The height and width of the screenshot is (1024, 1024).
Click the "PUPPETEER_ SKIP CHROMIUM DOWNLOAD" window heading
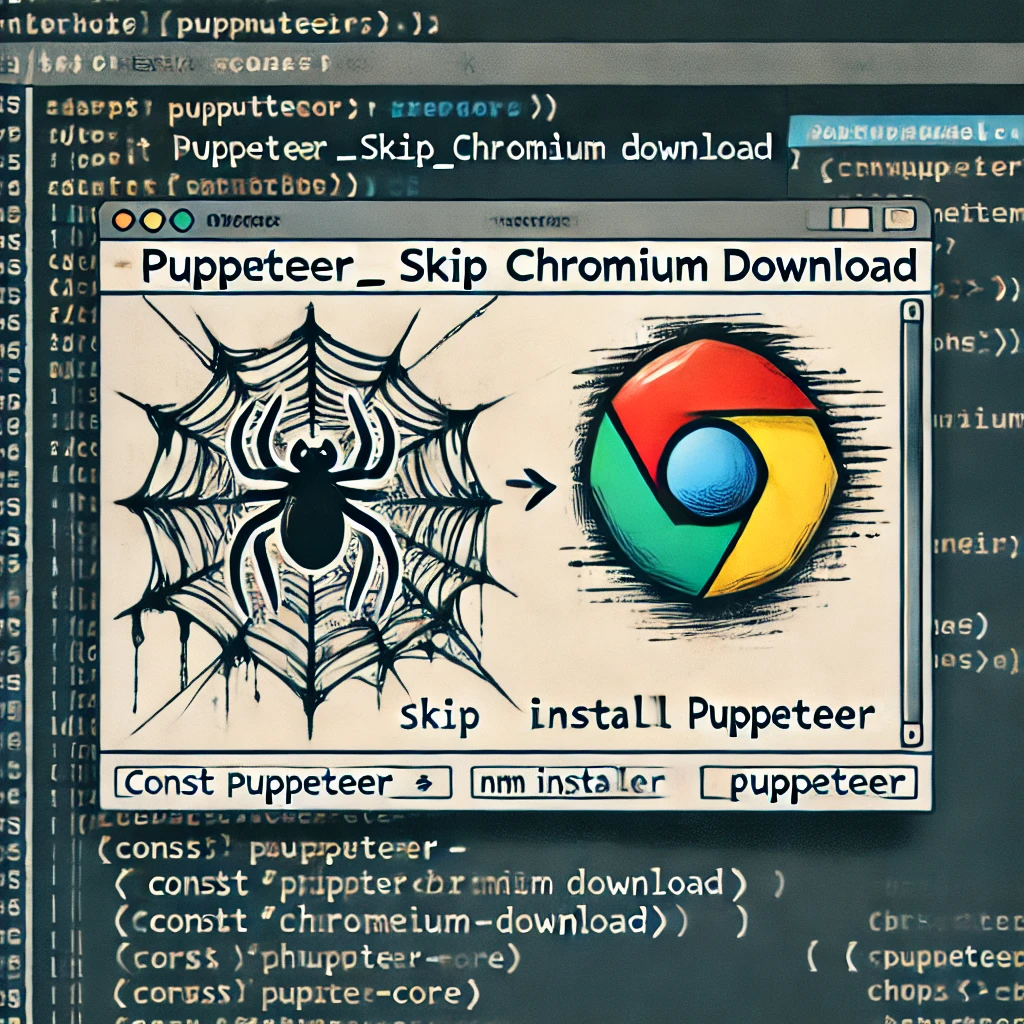click(x=528, y=267)
